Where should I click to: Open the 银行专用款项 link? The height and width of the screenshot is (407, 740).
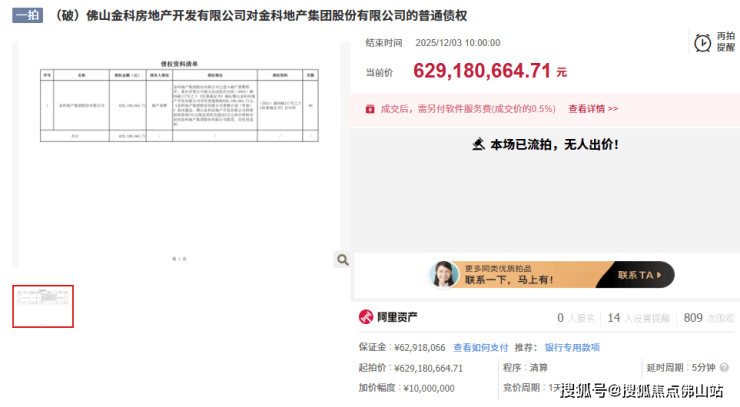point(572,348)
